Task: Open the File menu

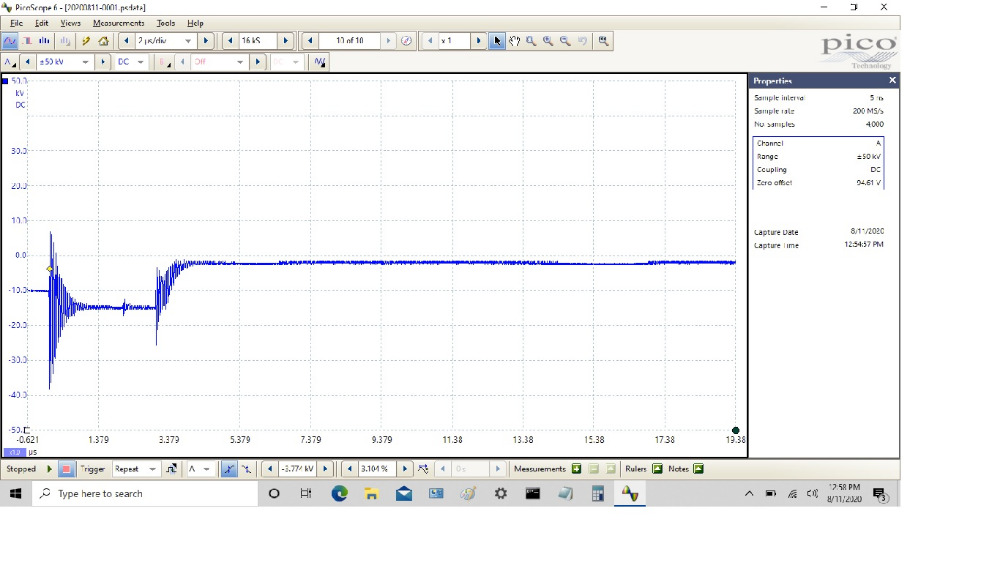Action: coord(17,23)
